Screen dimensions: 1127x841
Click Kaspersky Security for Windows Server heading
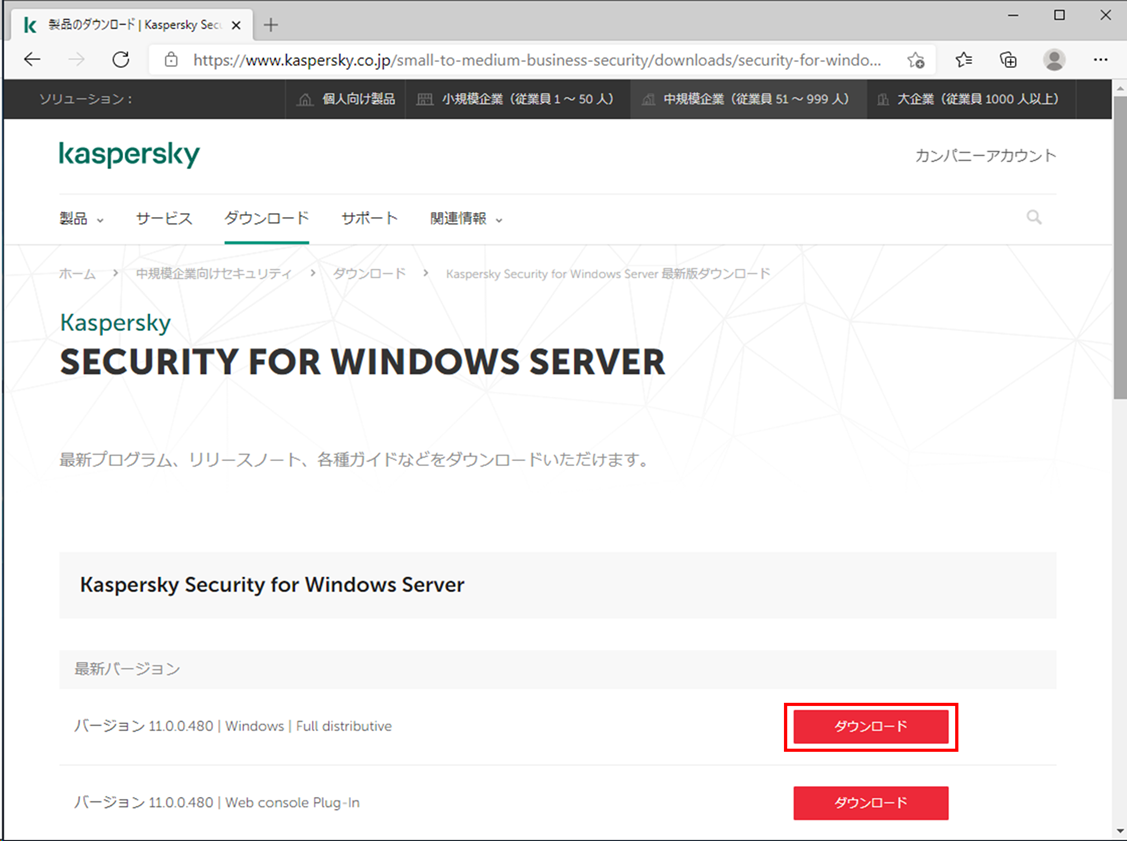[272, 584]
